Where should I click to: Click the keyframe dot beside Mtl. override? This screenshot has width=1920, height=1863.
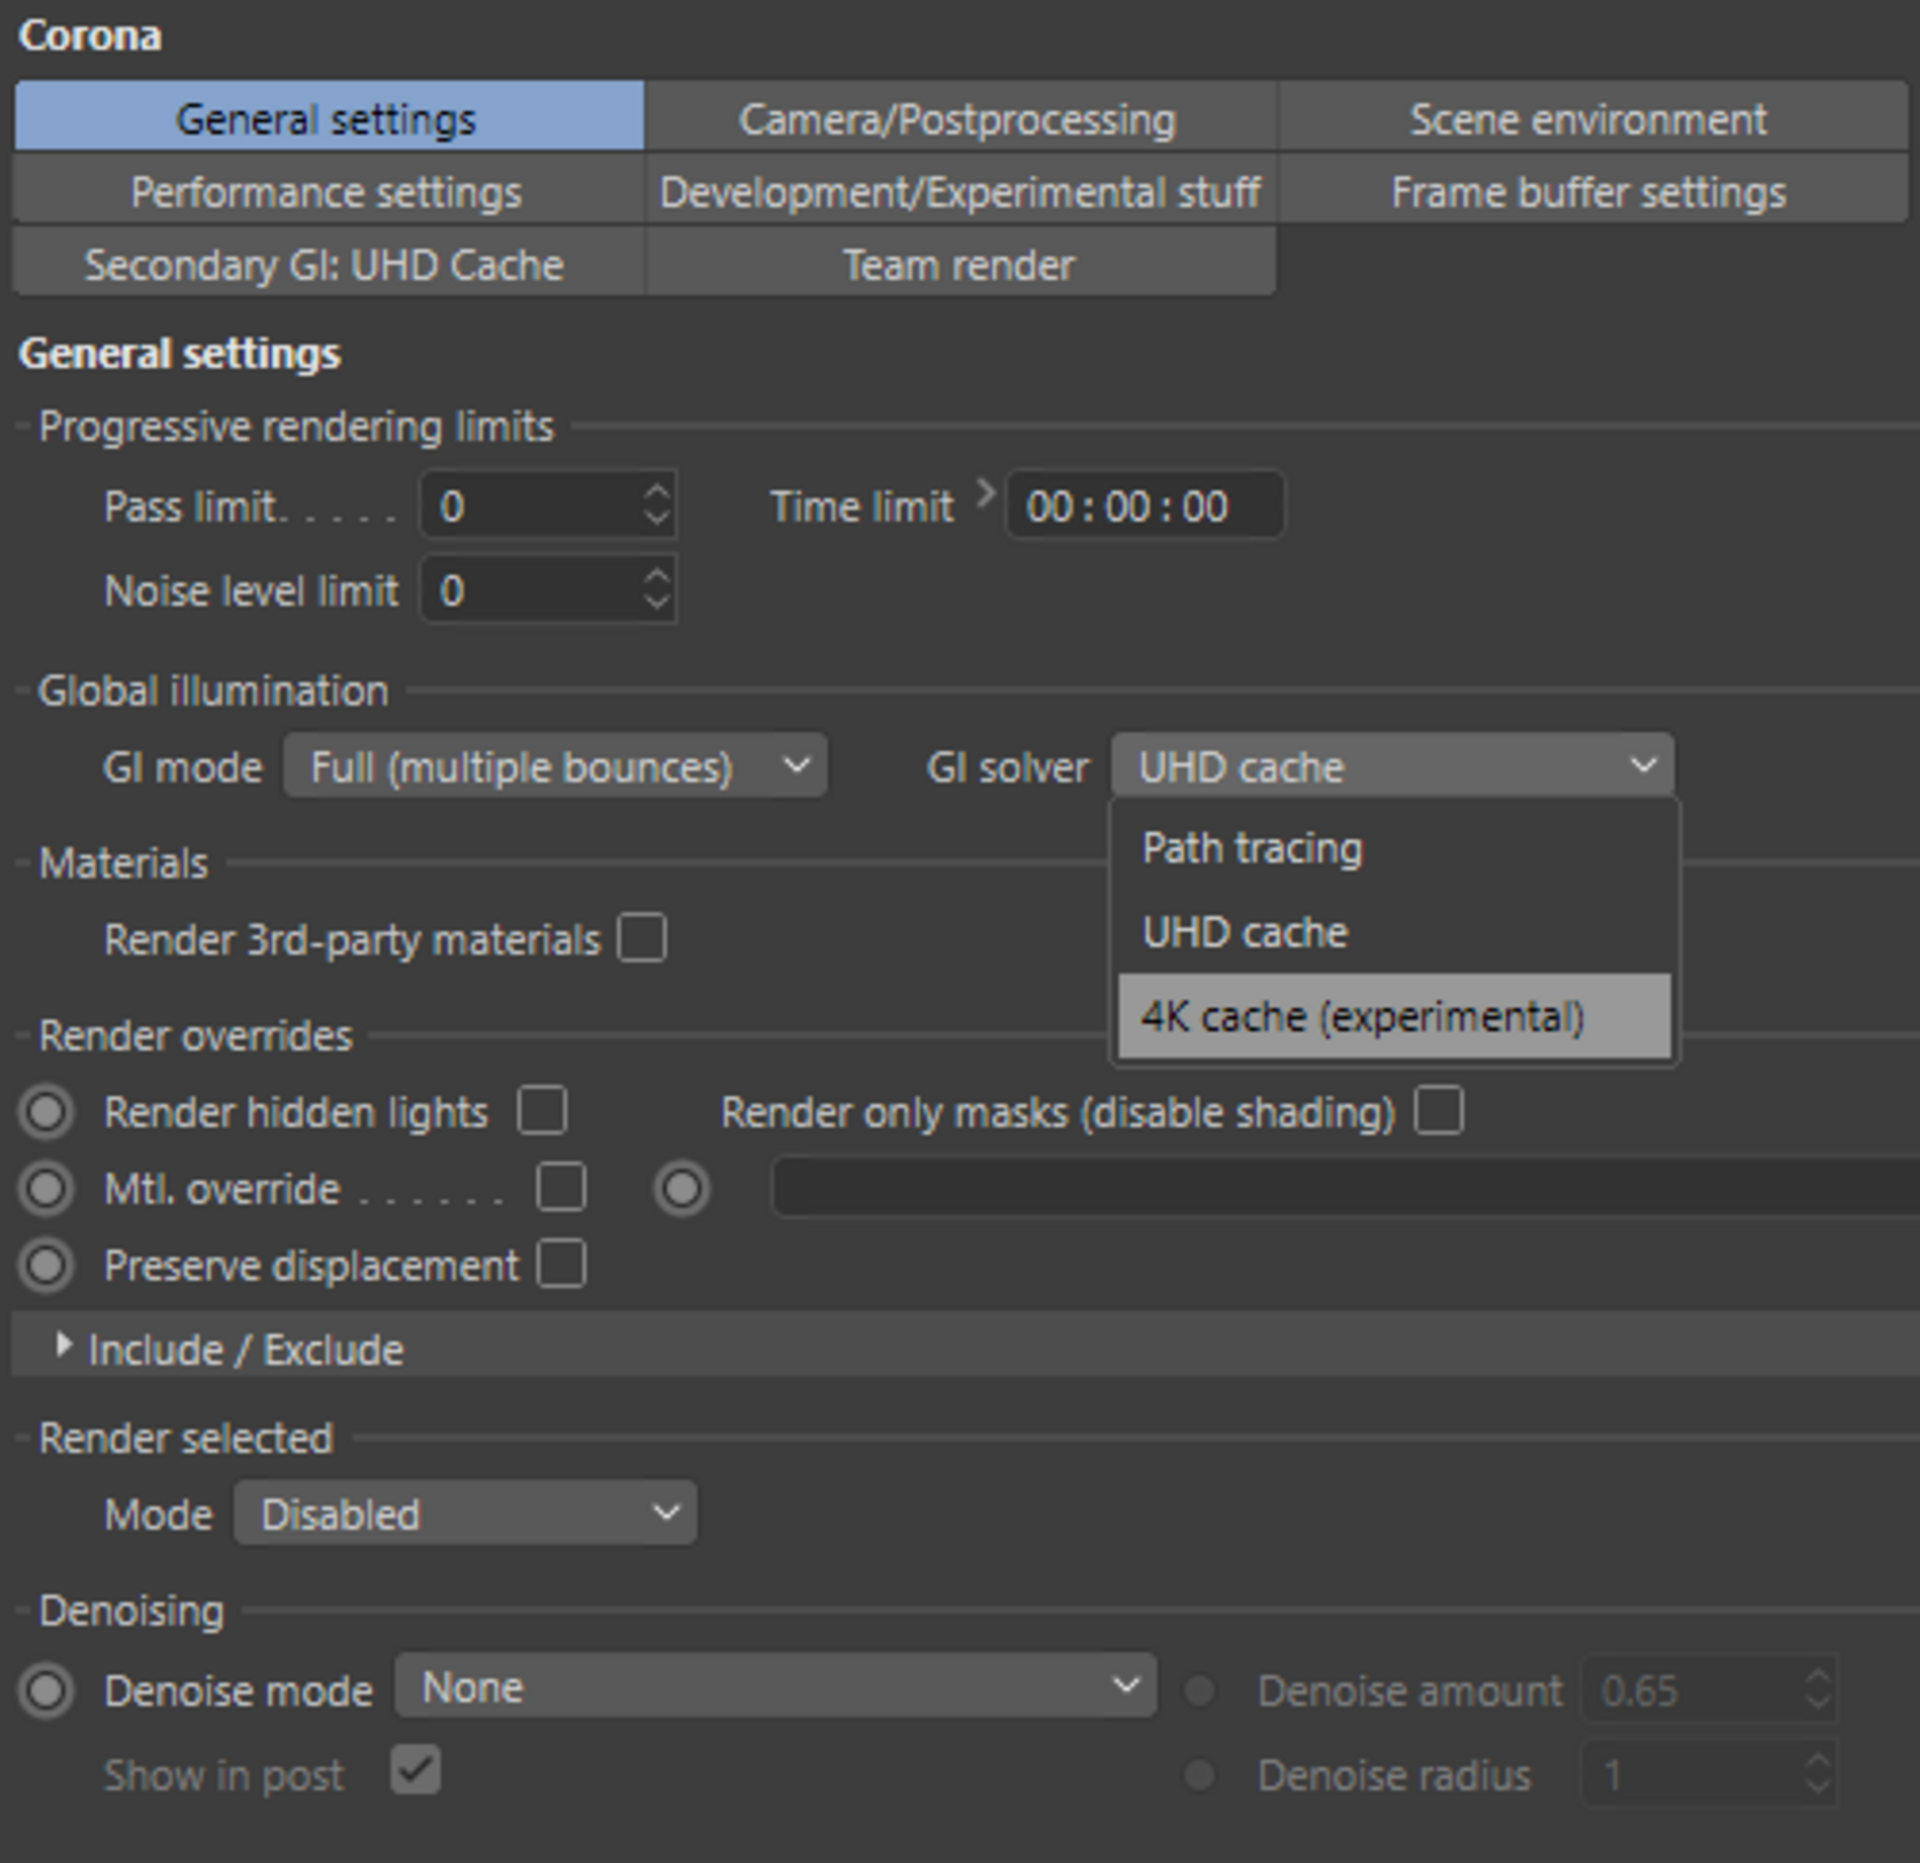[x=46, y=1189]
